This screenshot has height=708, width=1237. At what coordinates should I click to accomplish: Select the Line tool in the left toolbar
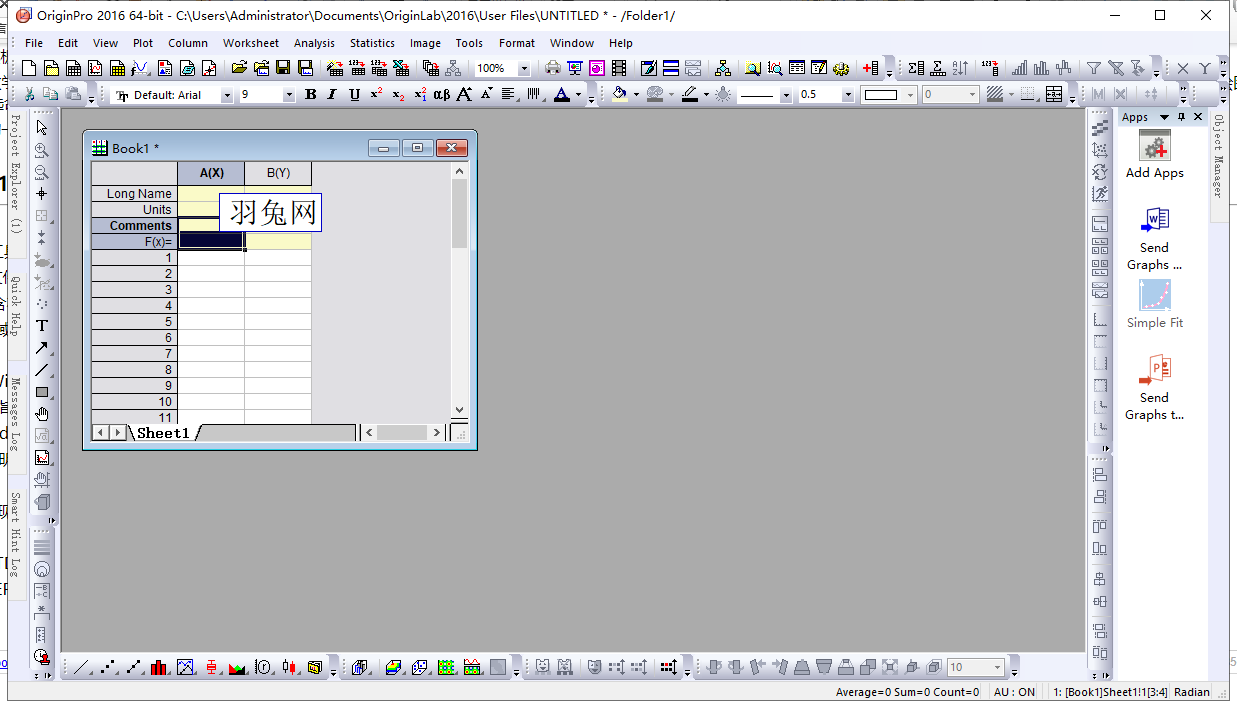point(42,370)
